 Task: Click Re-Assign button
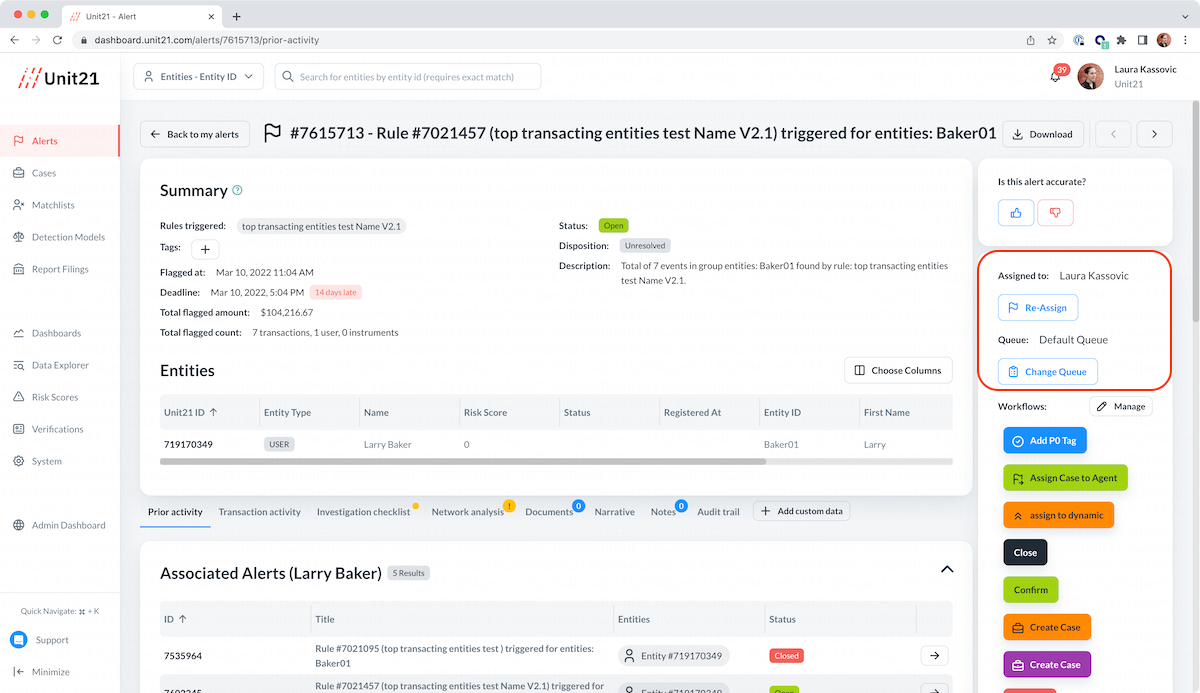click(1038, 308)
